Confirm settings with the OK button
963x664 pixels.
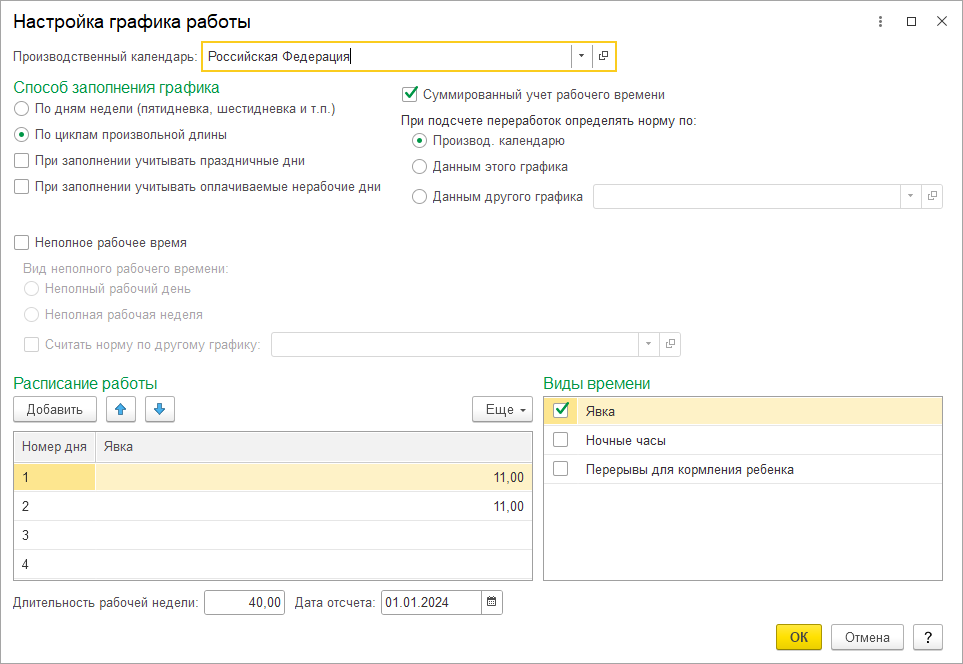(x=798, y=638)
